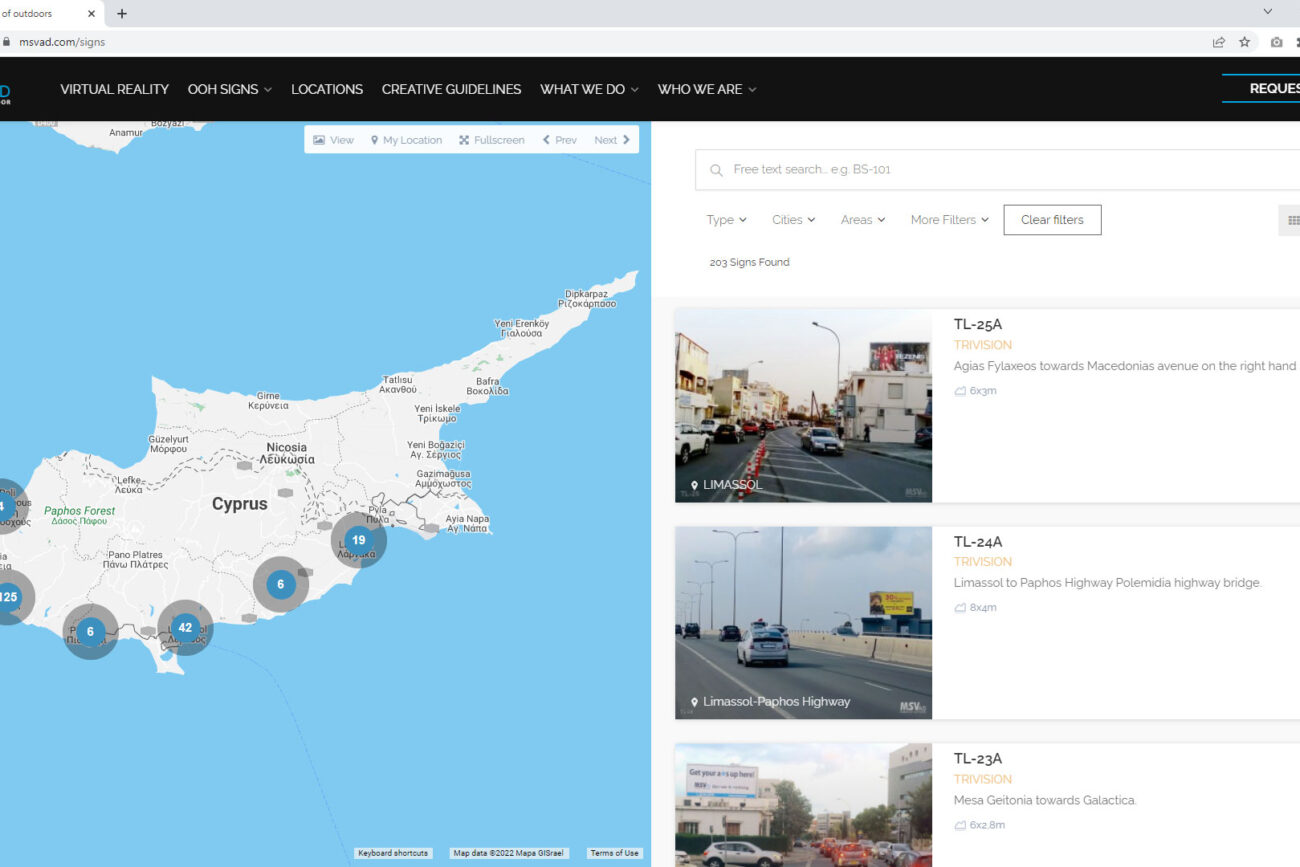Expand the Cities filter dropdown
Screen dimensions: 1300x867
[793, 220]
